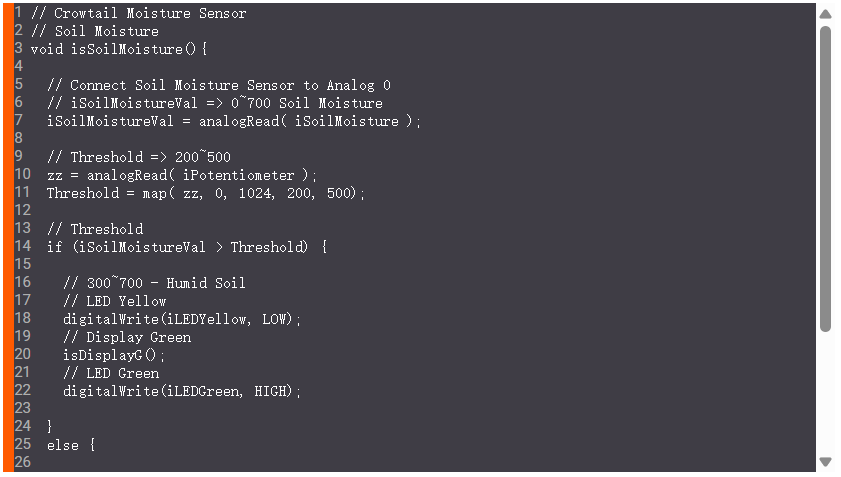
Task: Click 'digitalWrite(iLEDYellow, LOW);' line
Action: pos(182,319)
